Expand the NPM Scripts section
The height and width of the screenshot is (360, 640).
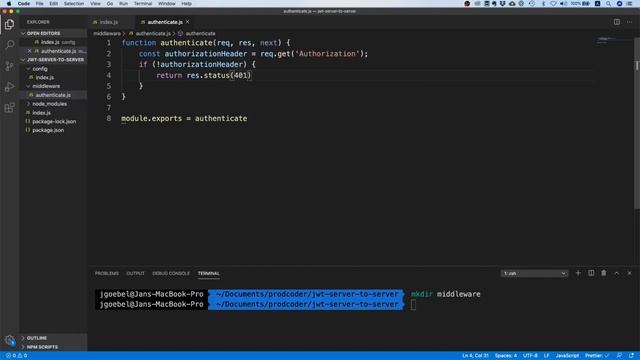point(54,347)
